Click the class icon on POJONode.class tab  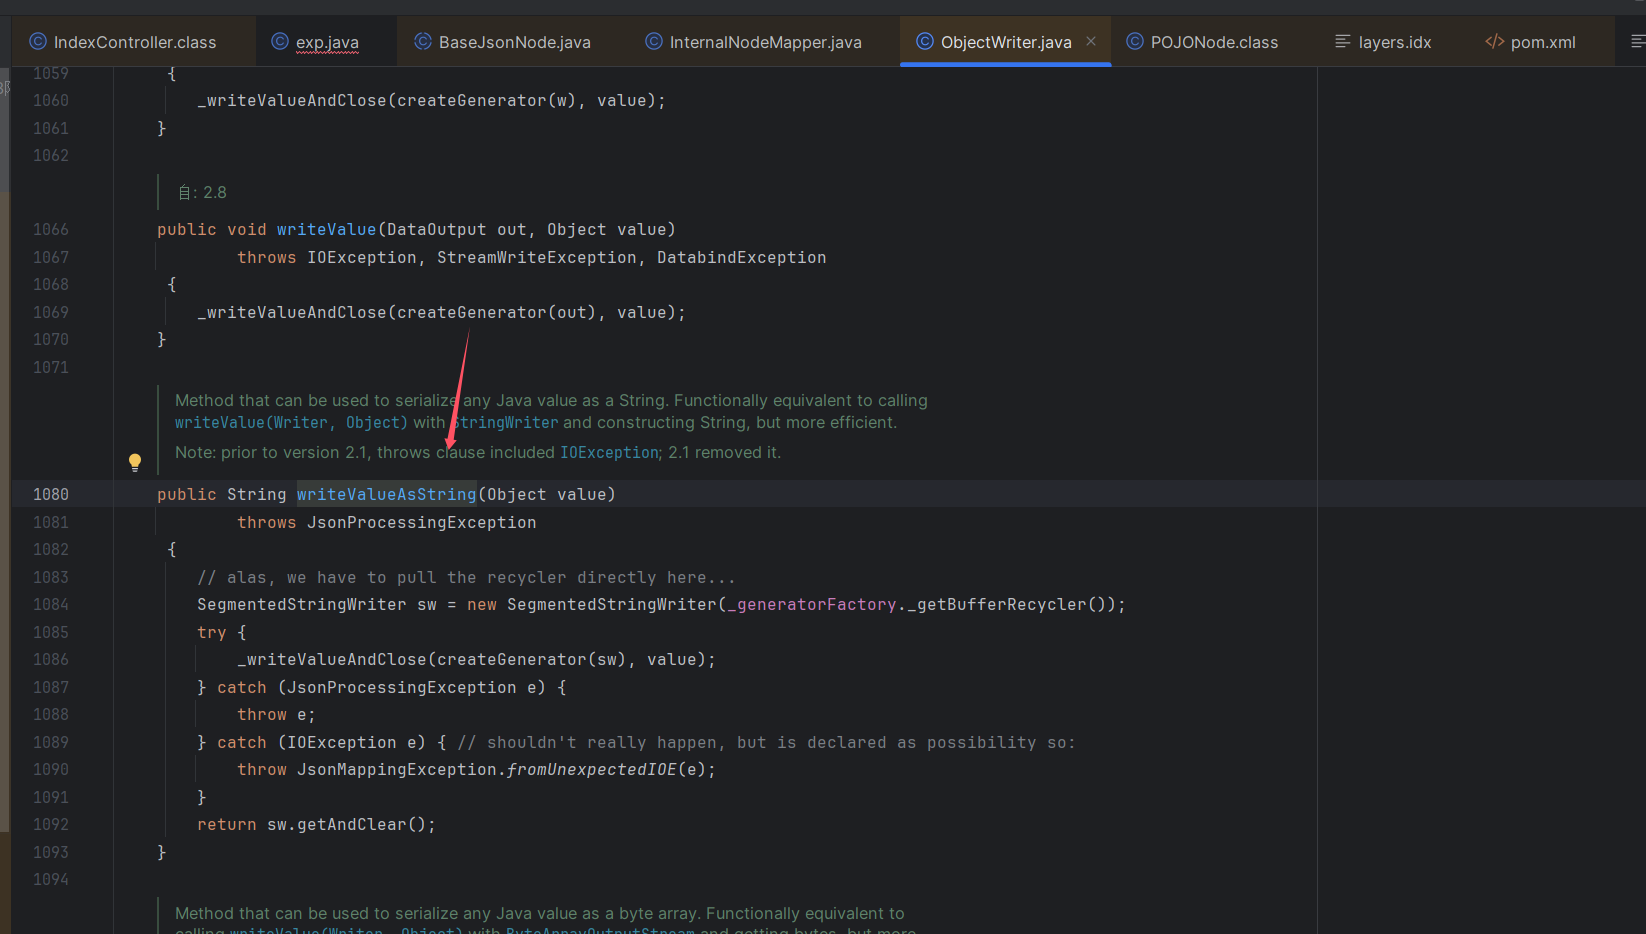[x=1135, y=41]
